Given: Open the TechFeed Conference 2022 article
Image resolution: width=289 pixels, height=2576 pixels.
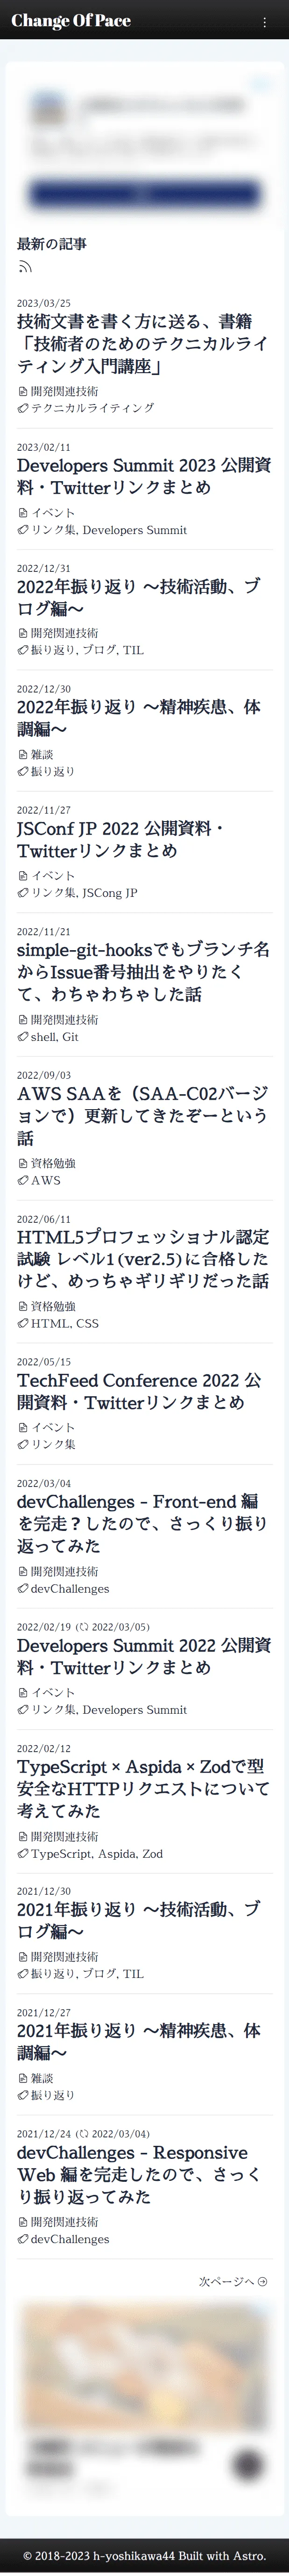Looking at the screenshot, I should pos(138,1391).
